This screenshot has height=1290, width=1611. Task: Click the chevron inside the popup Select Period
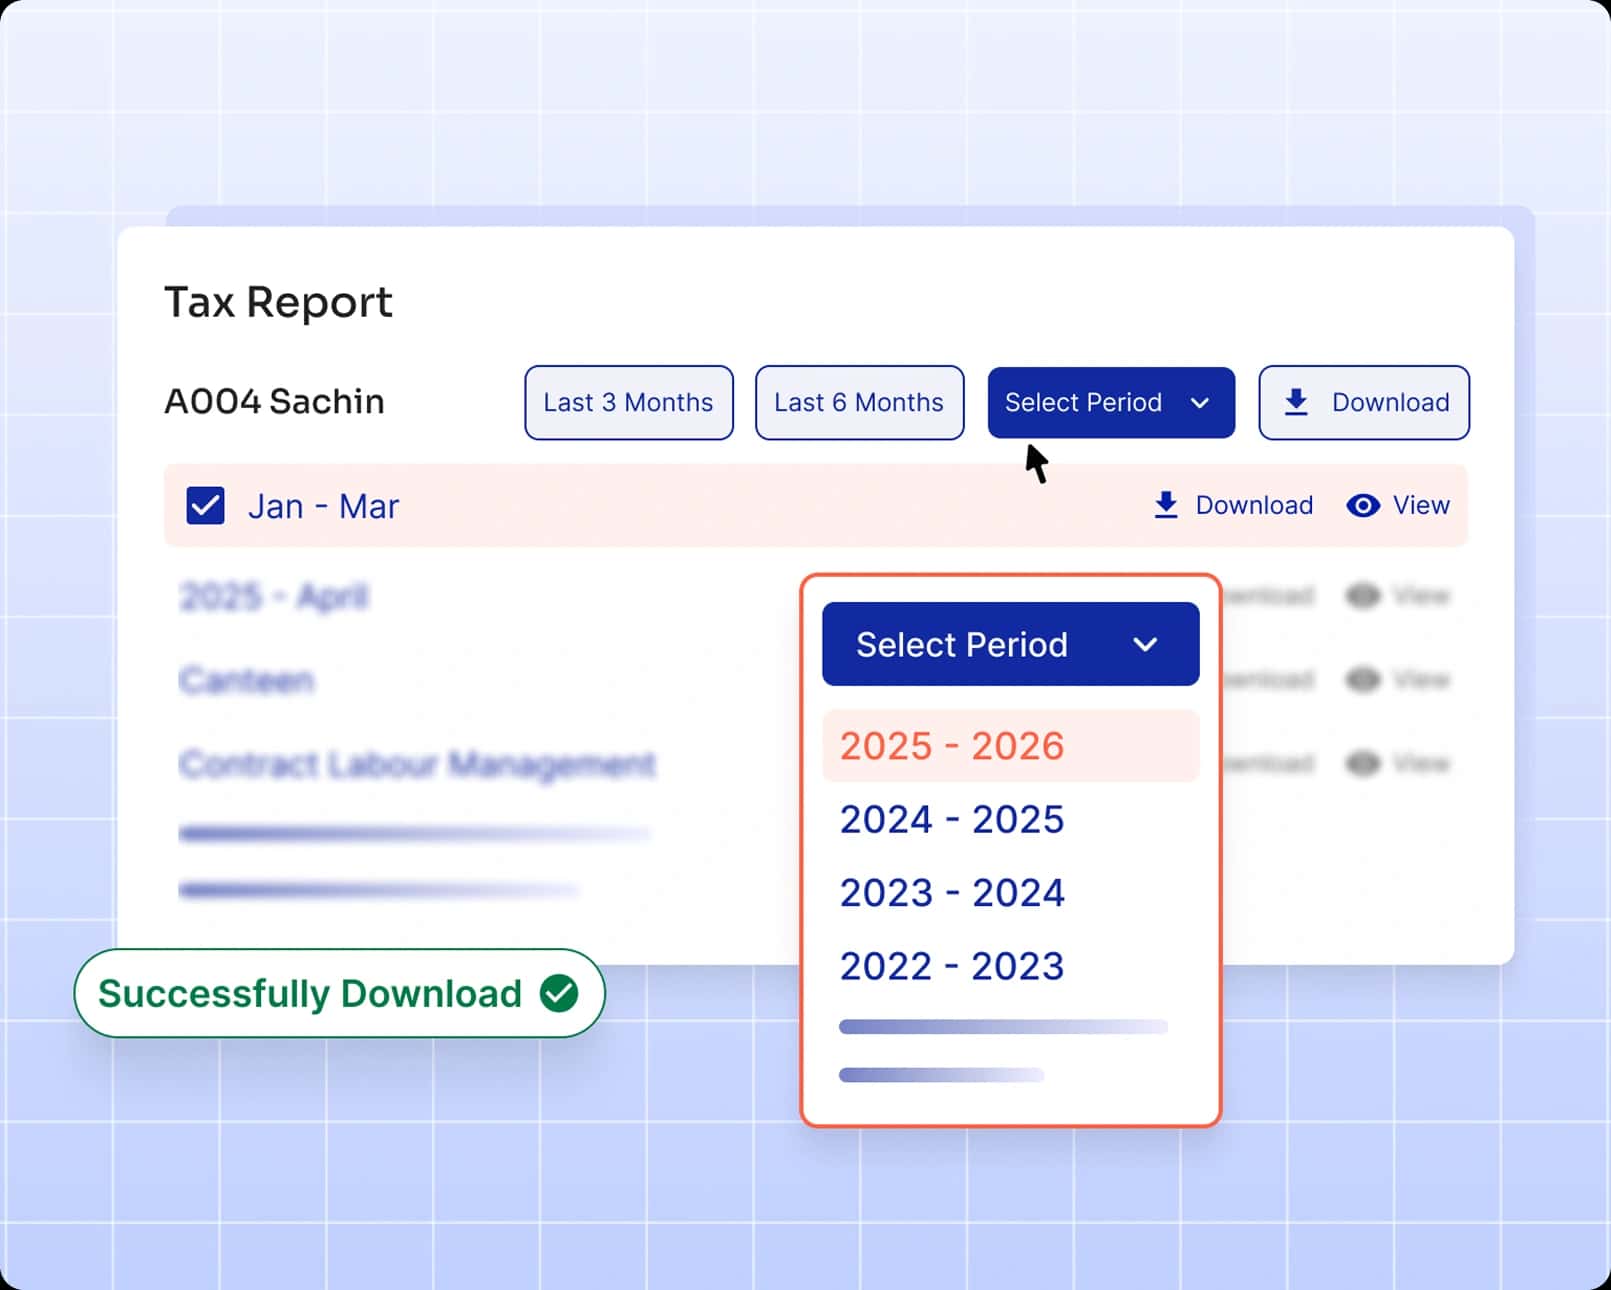(x=1147, y=643)
